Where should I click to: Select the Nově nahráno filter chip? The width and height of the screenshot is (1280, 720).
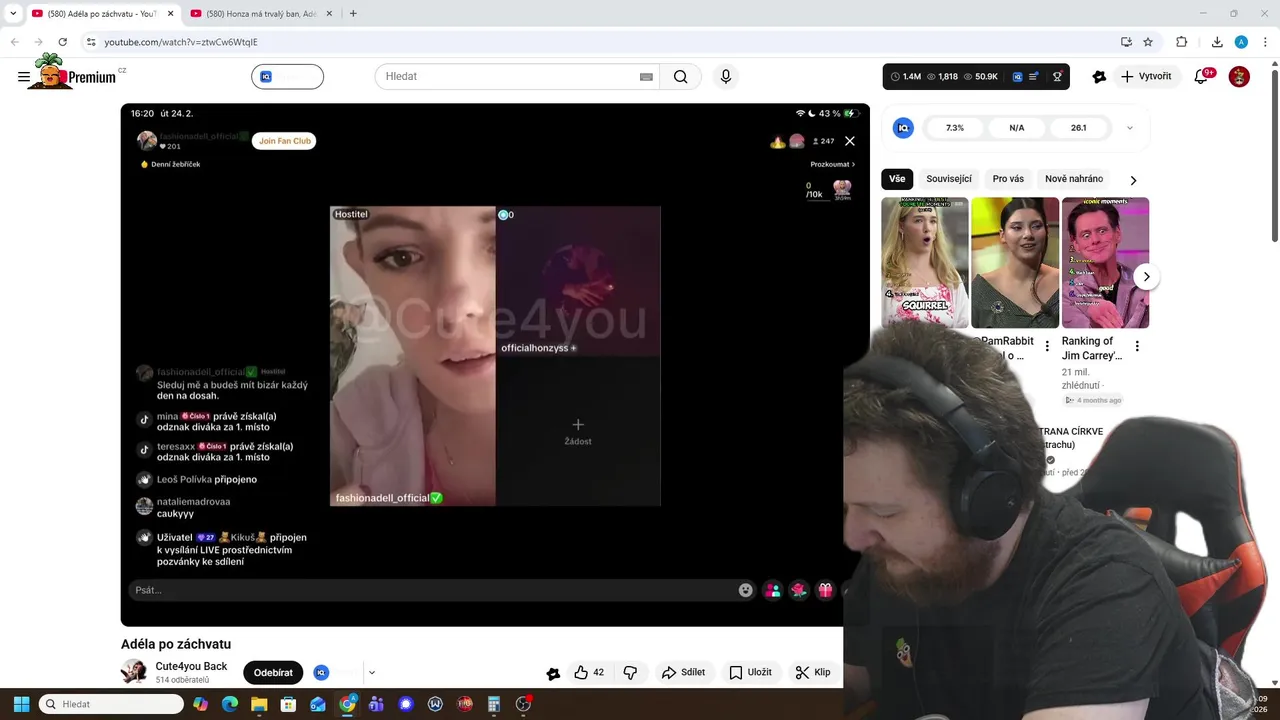point(1074,179)
